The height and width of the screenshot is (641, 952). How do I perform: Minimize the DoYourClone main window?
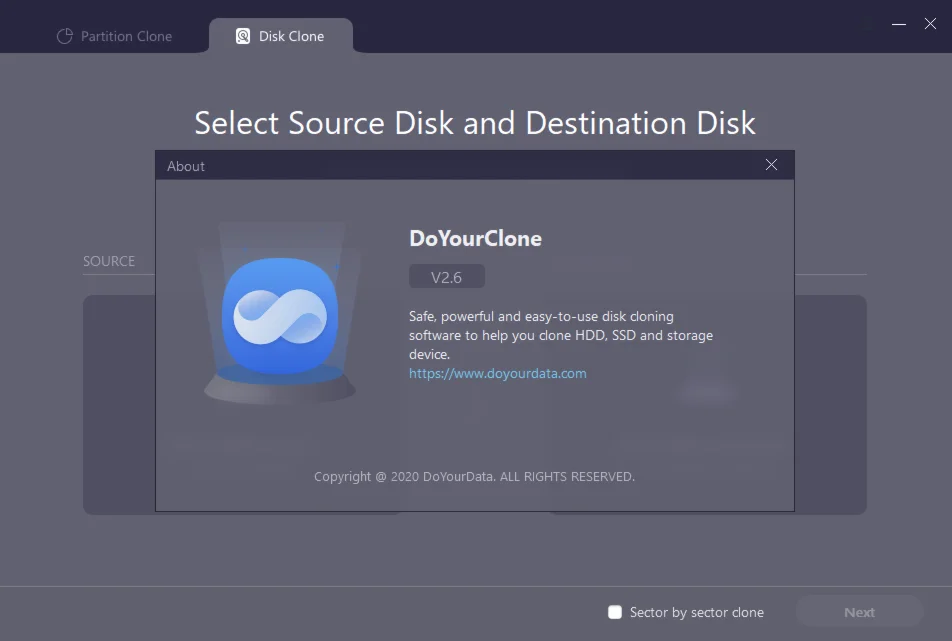click(899, 24)
